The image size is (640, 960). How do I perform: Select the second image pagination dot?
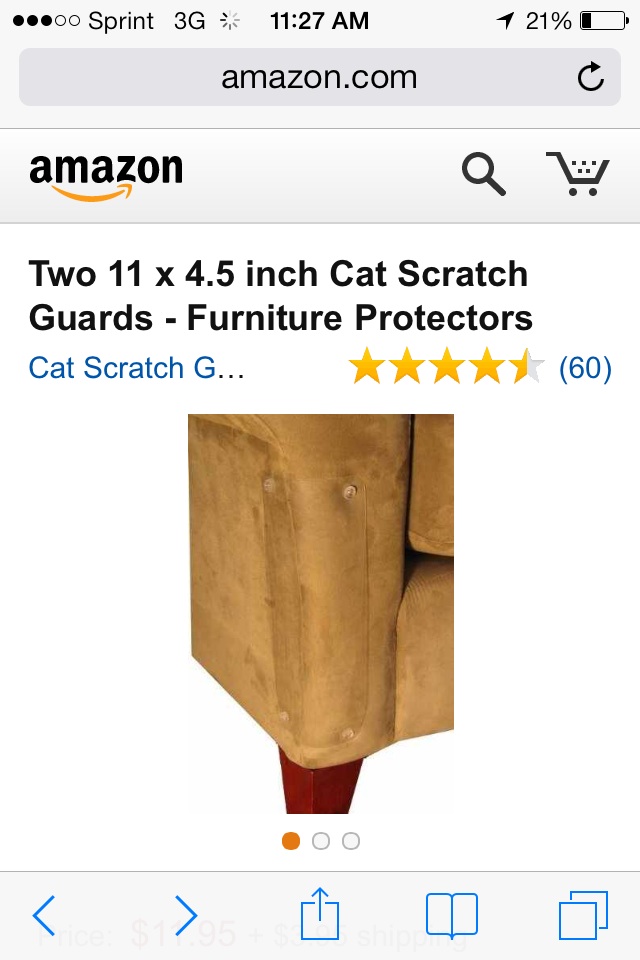pos(321,841)
